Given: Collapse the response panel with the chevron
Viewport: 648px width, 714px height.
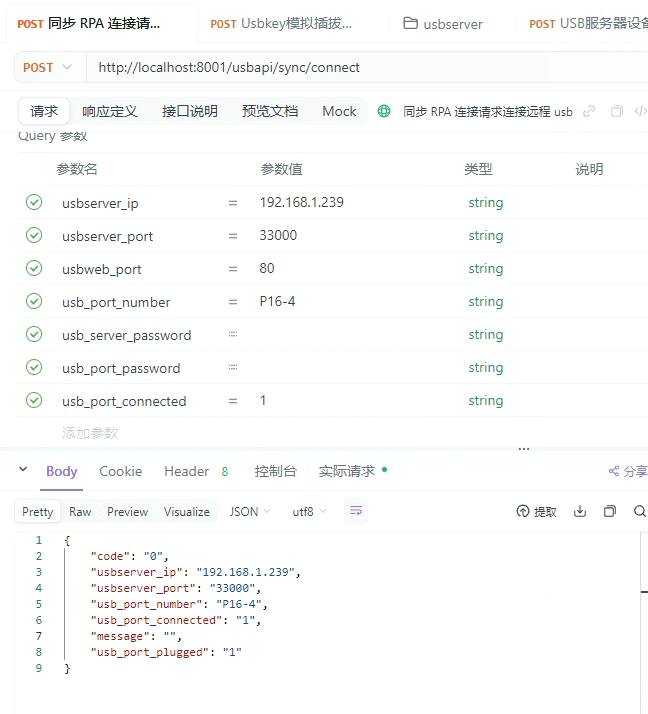Looking at the screenshot, I should [23, 470].
